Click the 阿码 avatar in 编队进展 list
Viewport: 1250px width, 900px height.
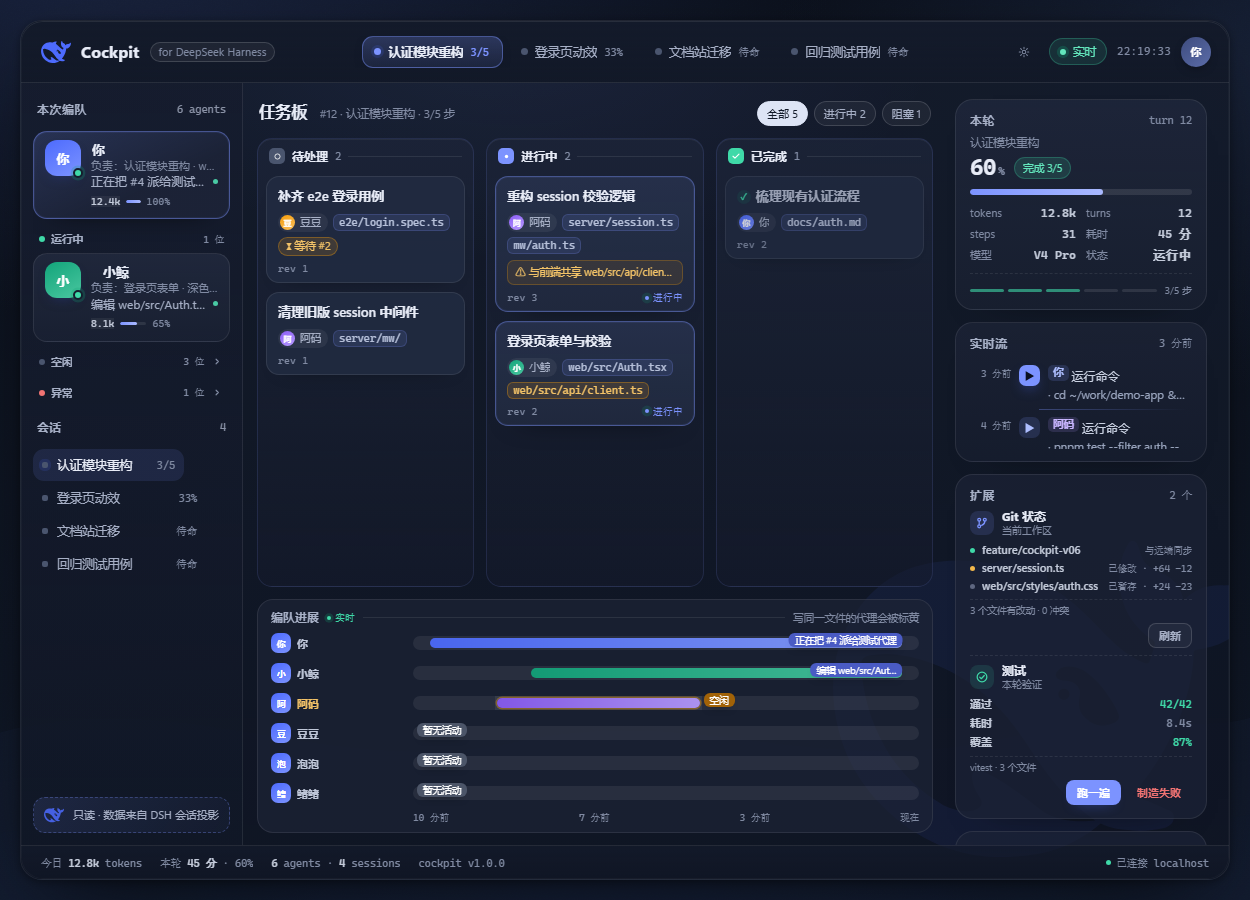pyautogui.click(x=280, y=704)
